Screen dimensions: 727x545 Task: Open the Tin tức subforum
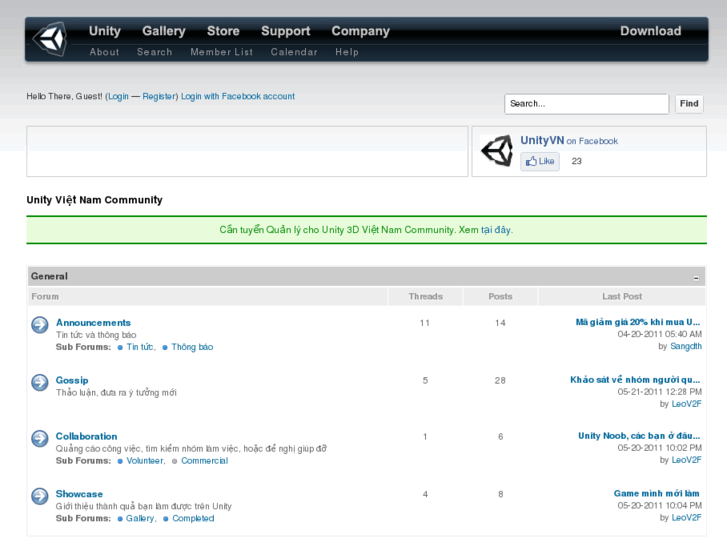(x=140, y=347)
